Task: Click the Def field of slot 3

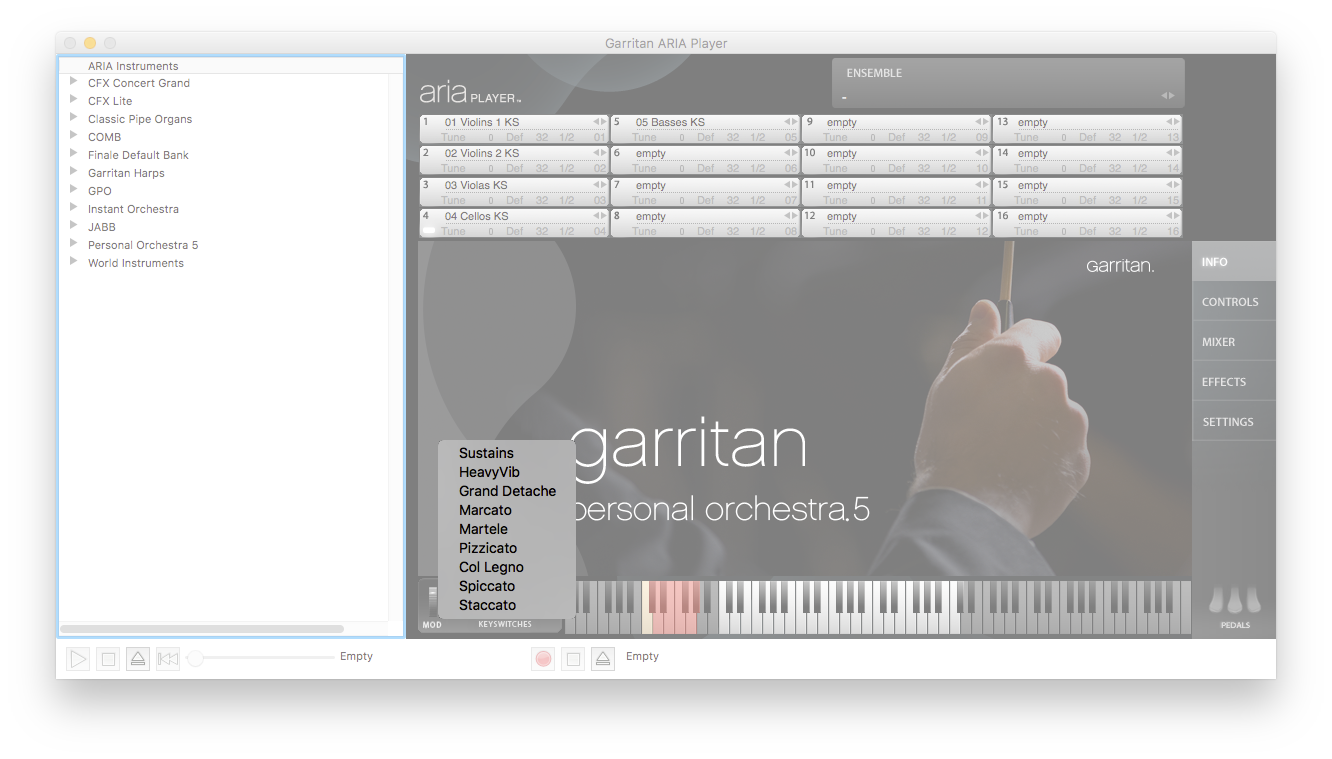Action: 514,200
